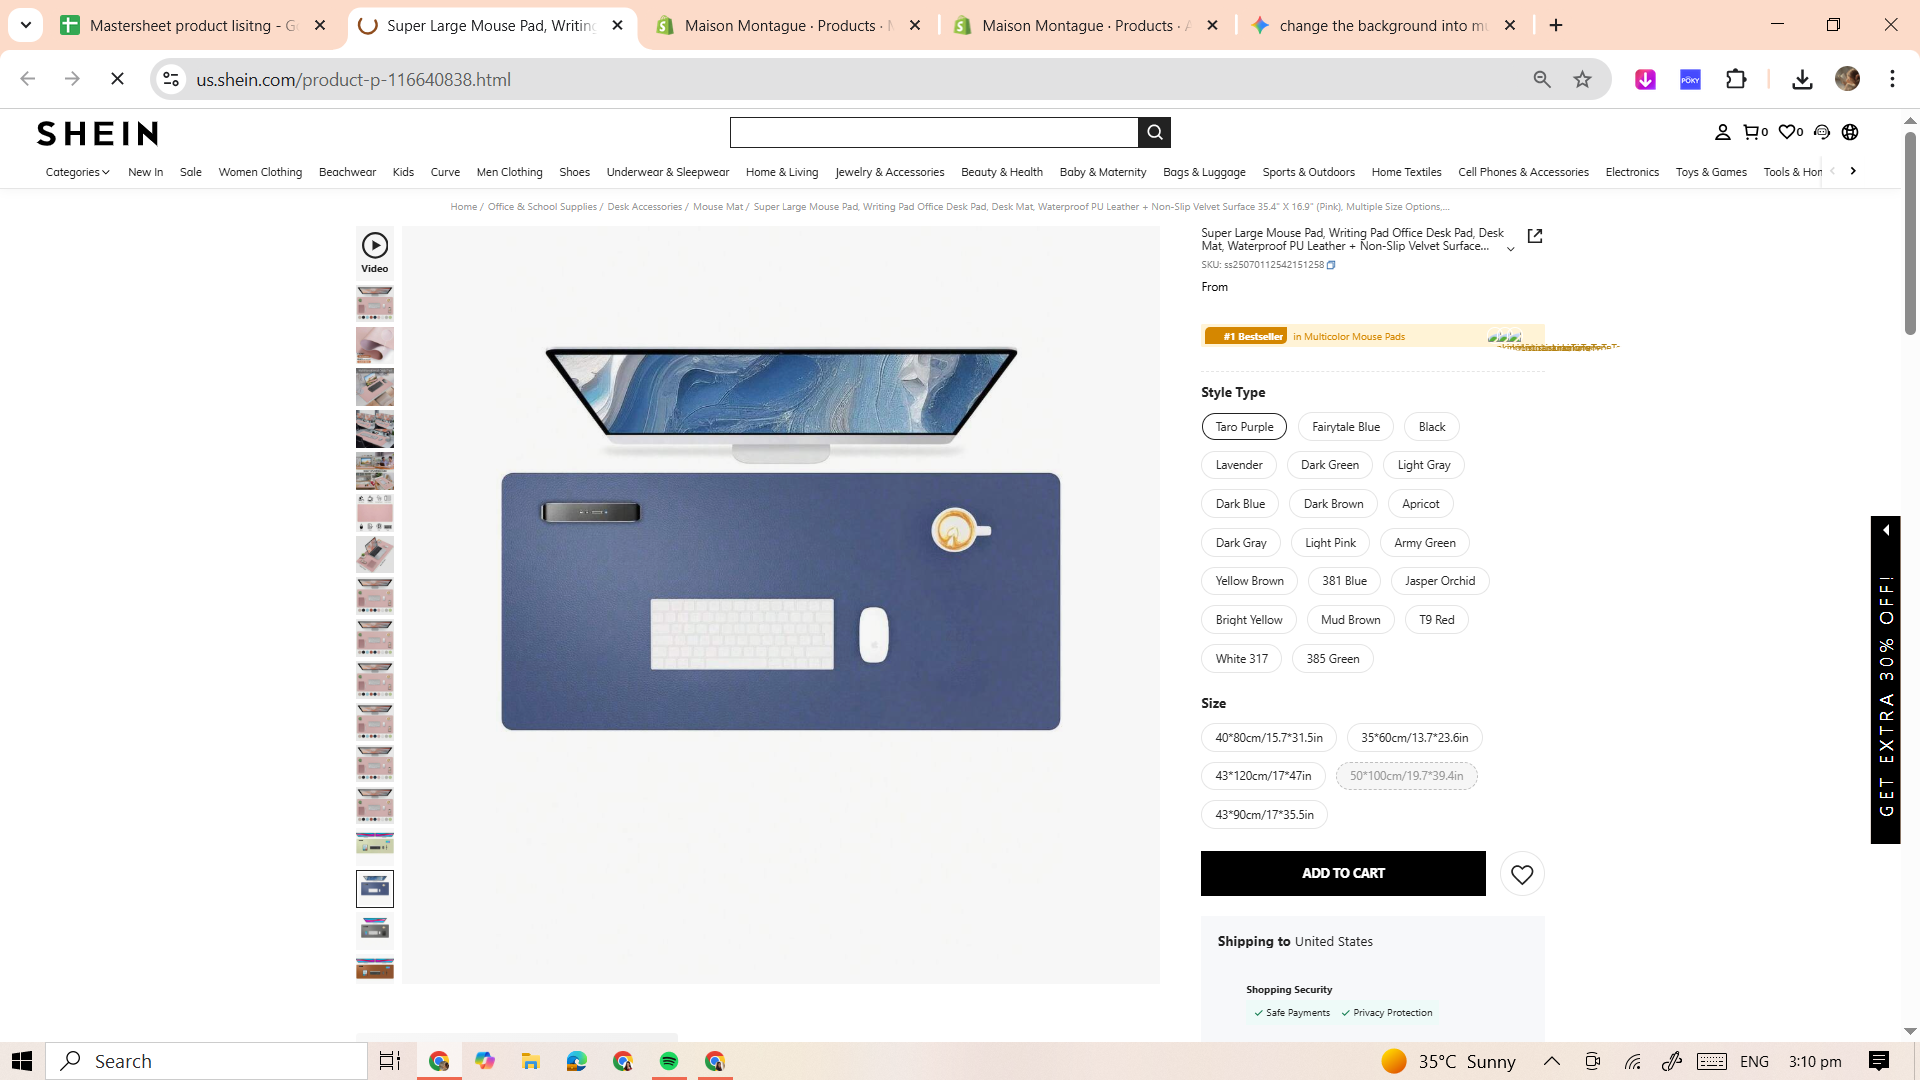Click the Windows taskbar Search box

(x=207, y=1061)
